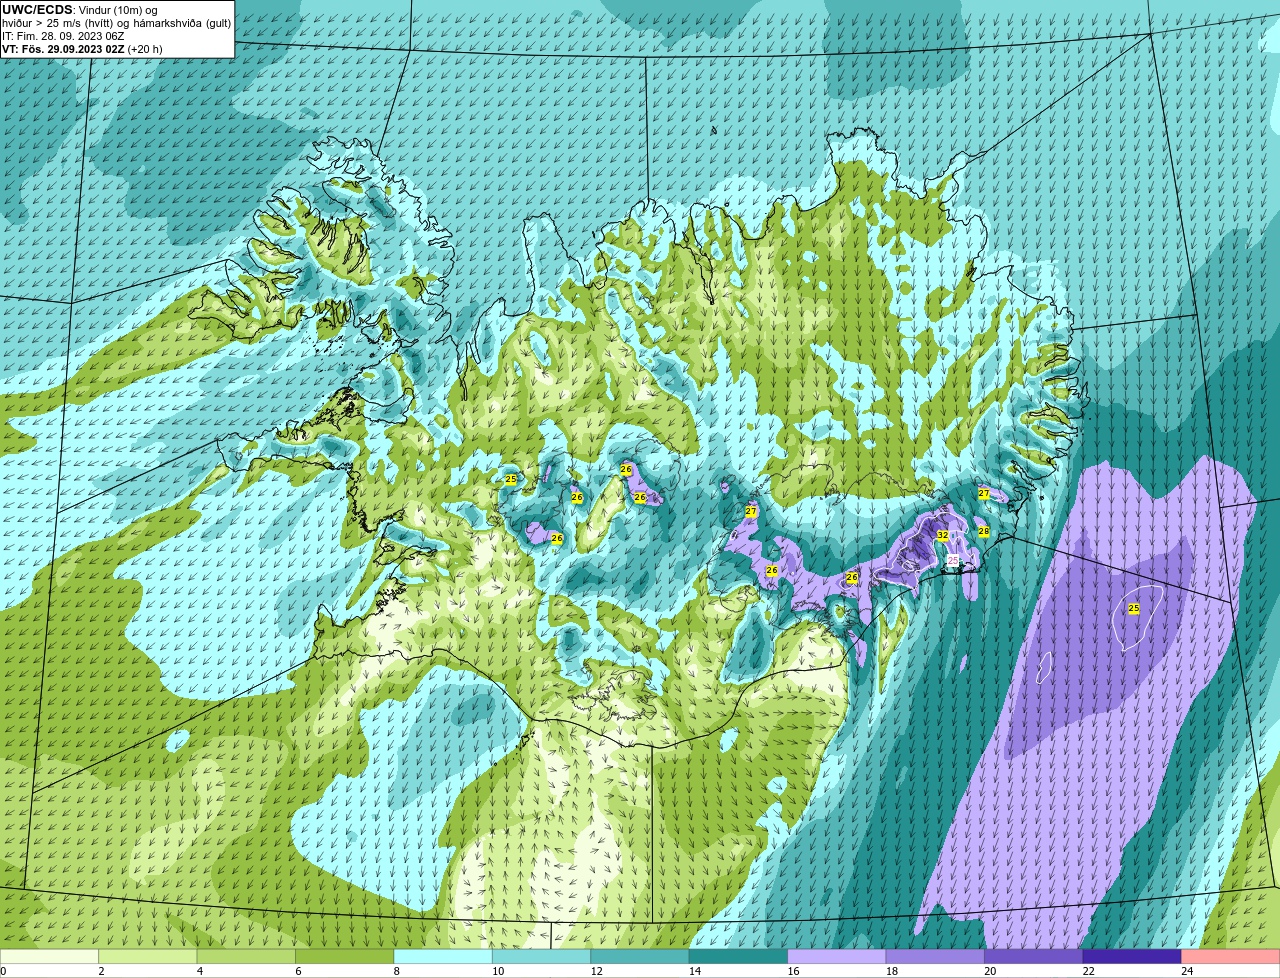Click the 'Vindur (10m) og' header text
Viewport: 1280px width, 978px height.
(x=117, y=10)
